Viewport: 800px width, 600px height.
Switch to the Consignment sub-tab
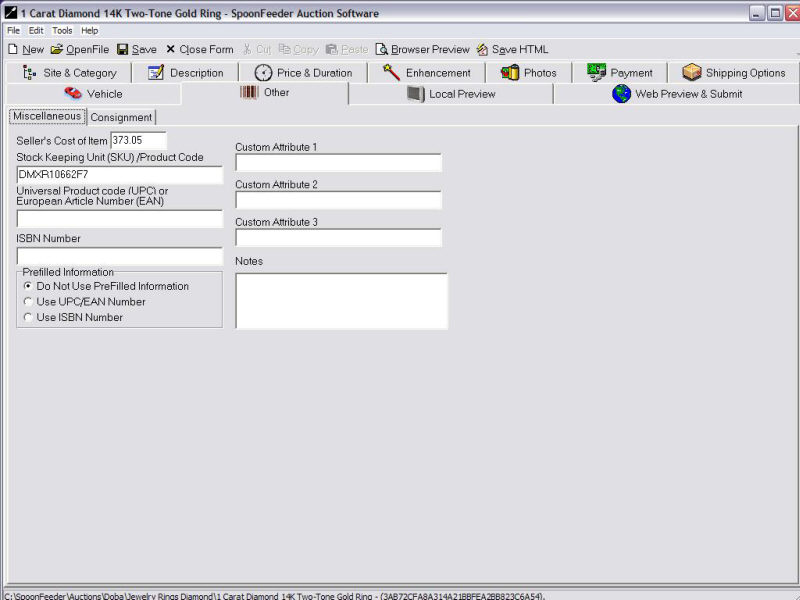point(121,117)
